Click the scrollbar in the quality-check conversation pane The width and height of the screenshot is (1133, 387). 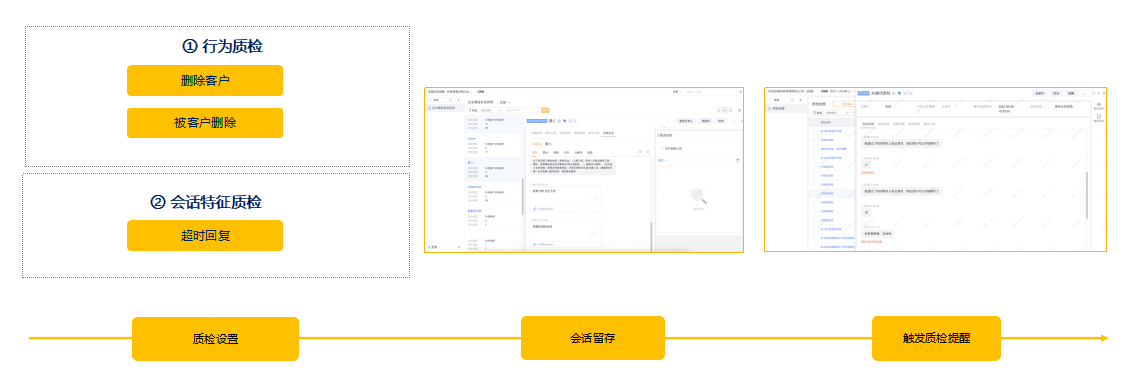[1087, 195]
